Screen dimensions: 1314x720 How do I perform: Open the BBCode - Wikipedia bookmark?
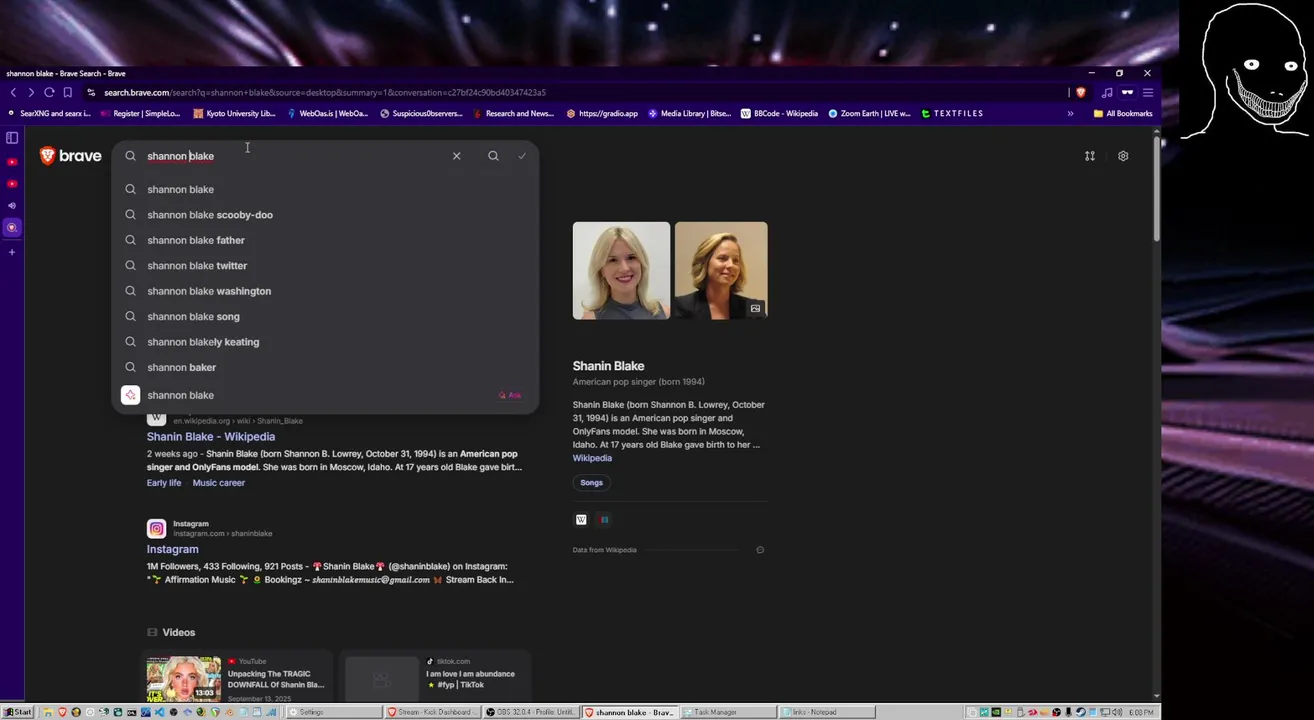tap(779, 114)
